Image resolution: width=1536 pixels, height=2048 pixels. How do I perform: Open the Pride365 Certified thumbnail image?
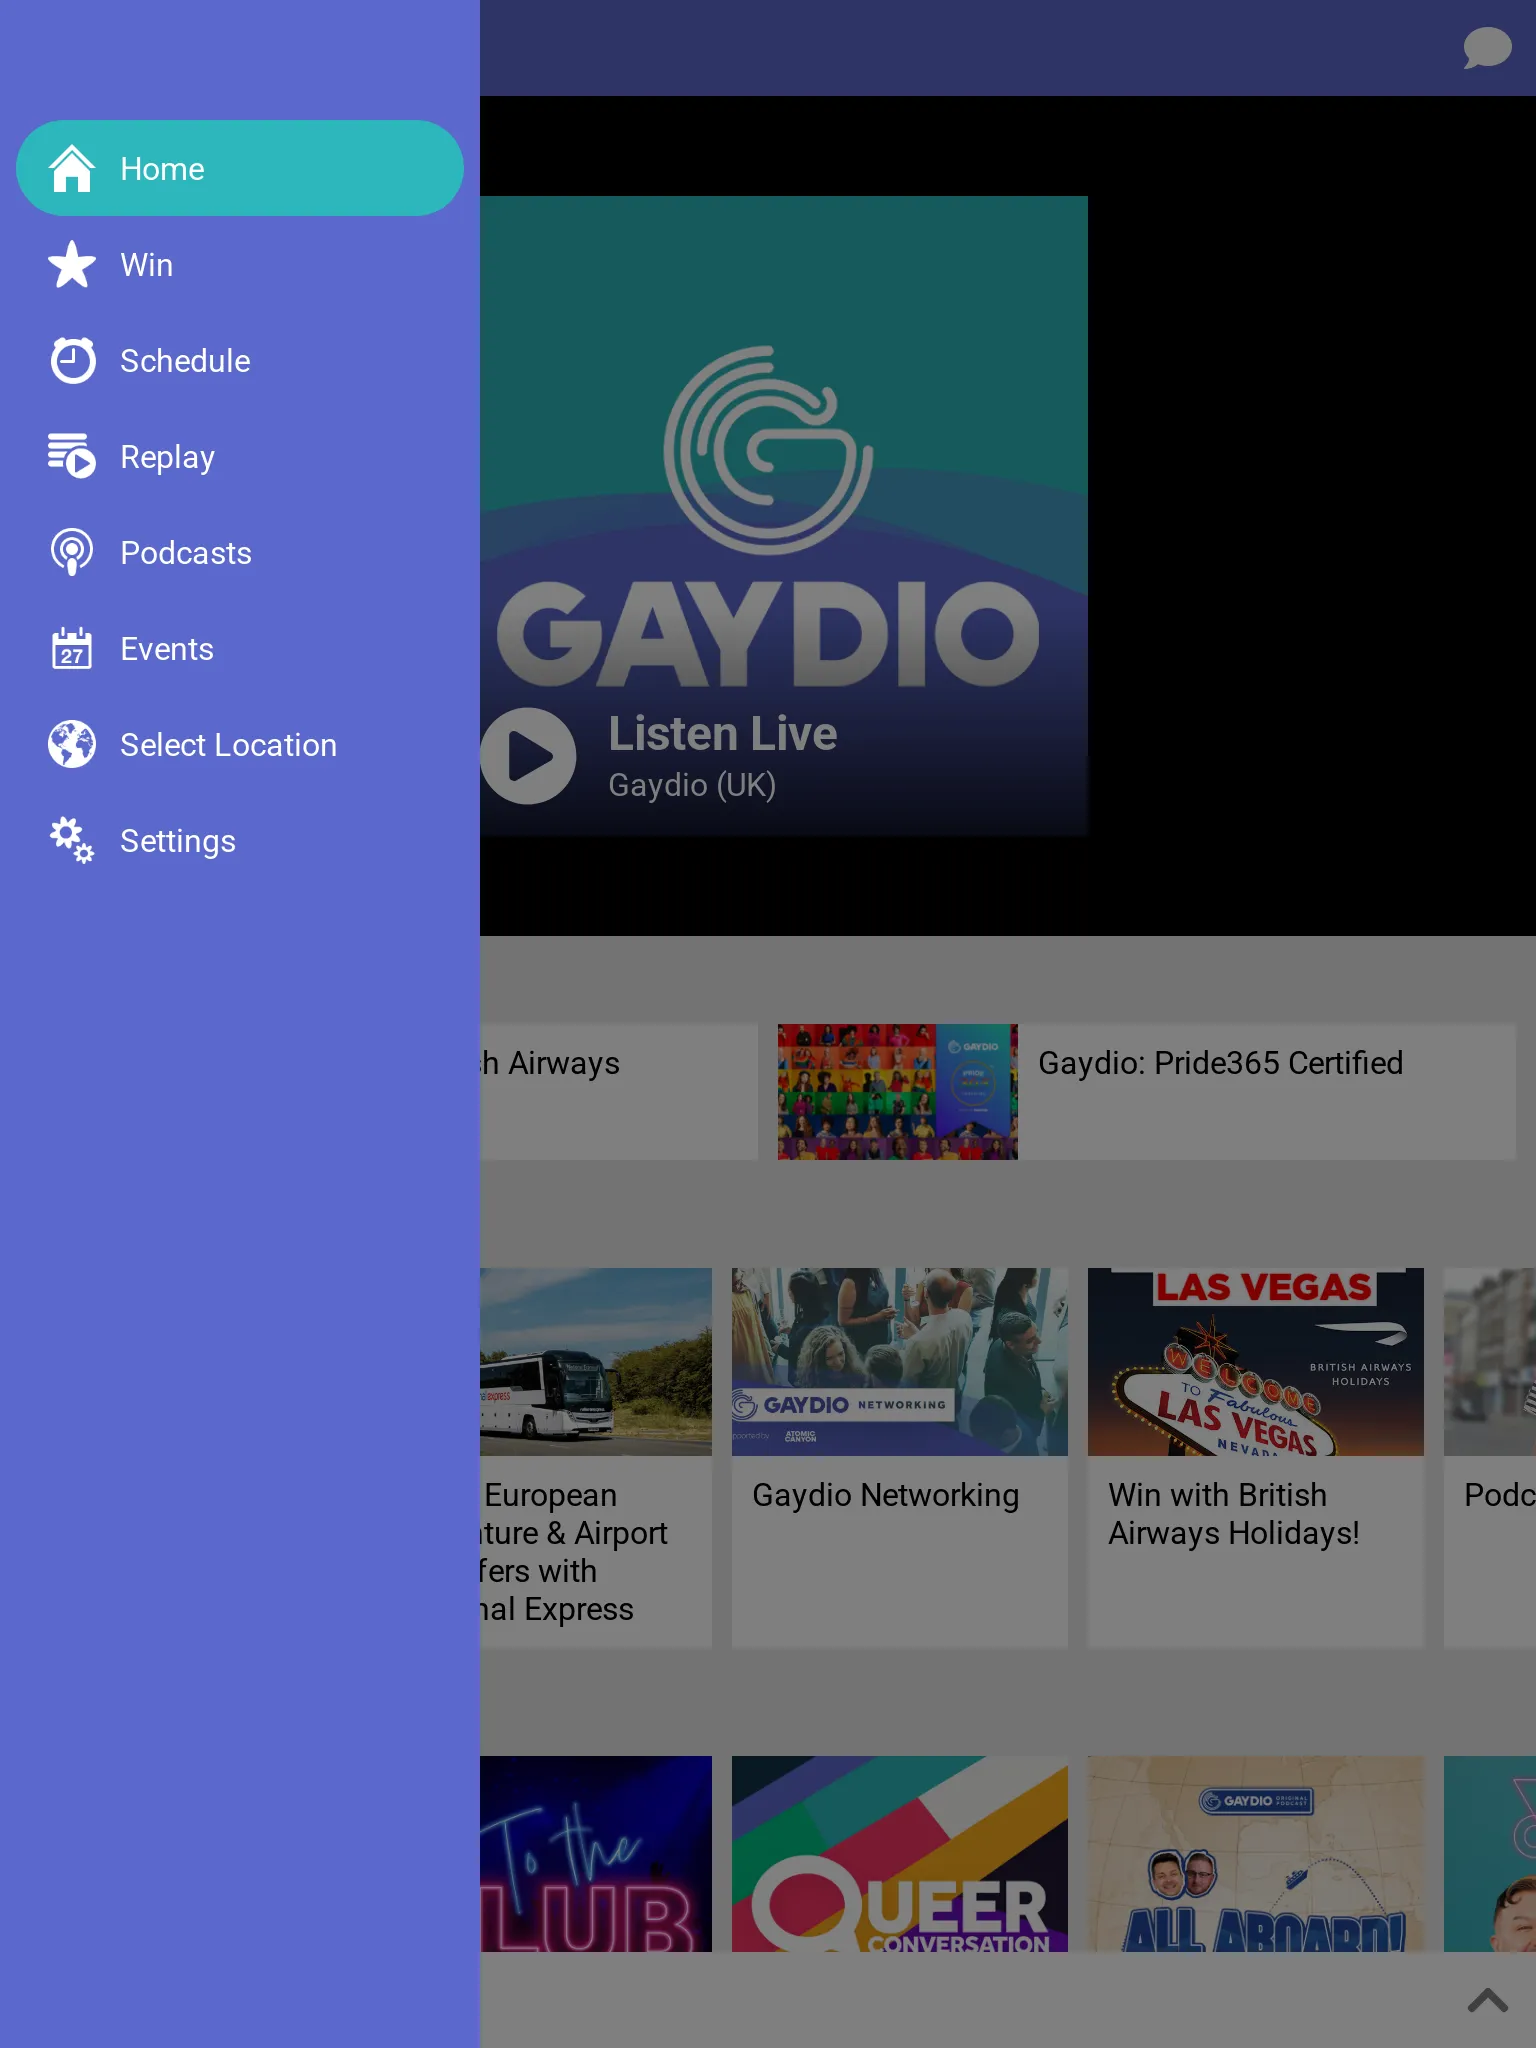coord(898,1092)
